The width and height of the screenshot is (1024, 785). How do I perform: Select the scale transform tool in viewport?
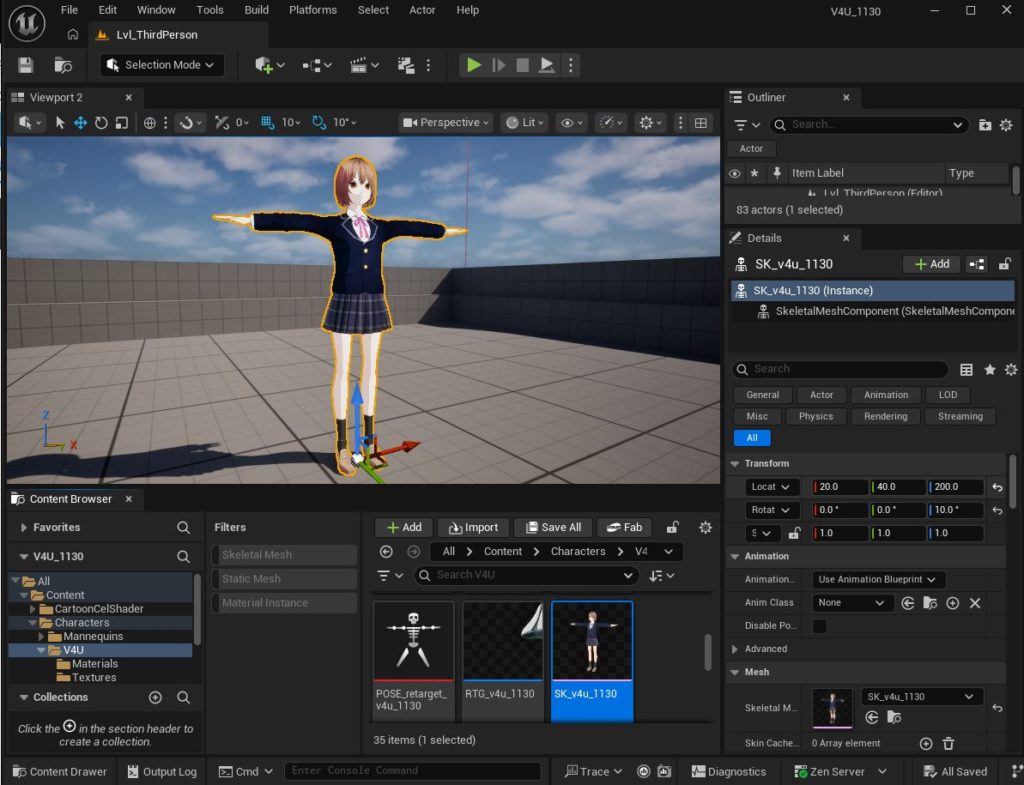click(x=122, y=123)
